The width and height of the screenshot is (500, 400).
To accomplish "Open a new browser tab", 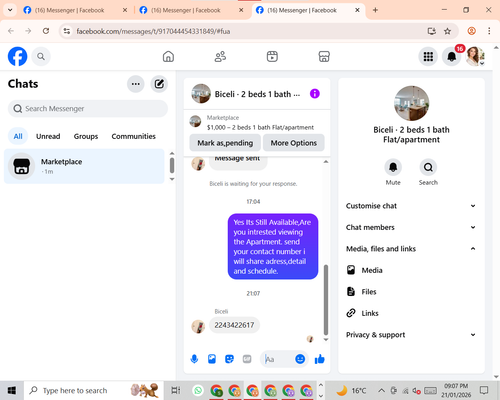I will (x=375, y=10).
